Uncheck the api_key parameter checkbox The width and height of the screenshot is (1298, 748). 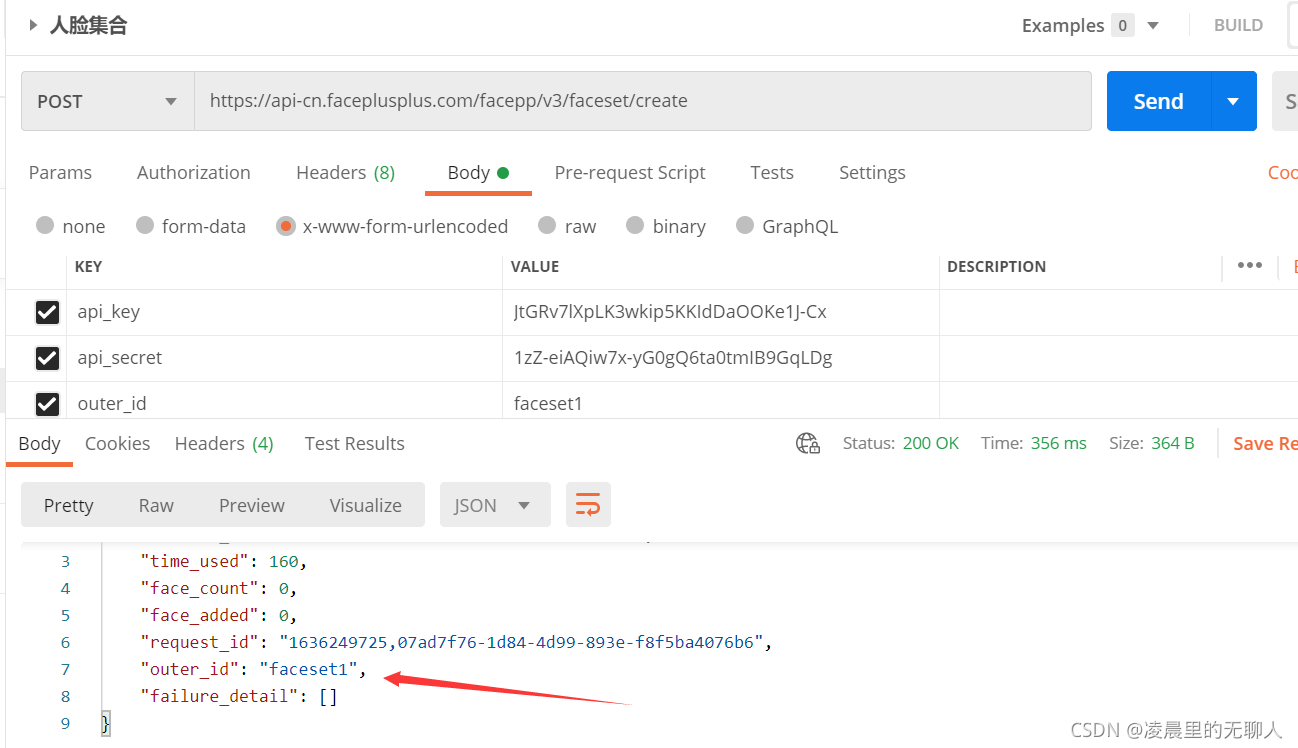point(47,312)
